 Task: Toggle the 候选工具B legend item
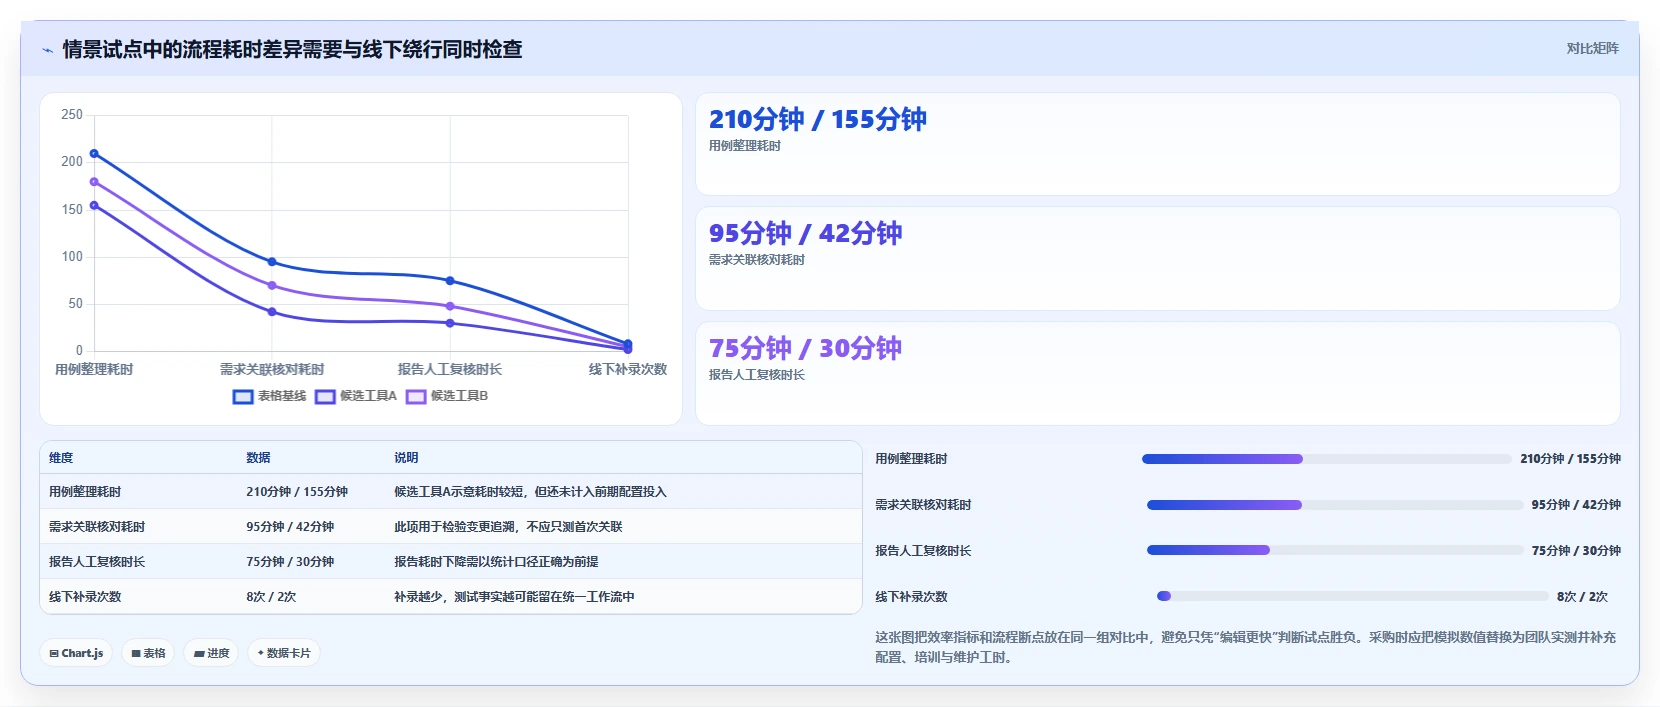447,396
